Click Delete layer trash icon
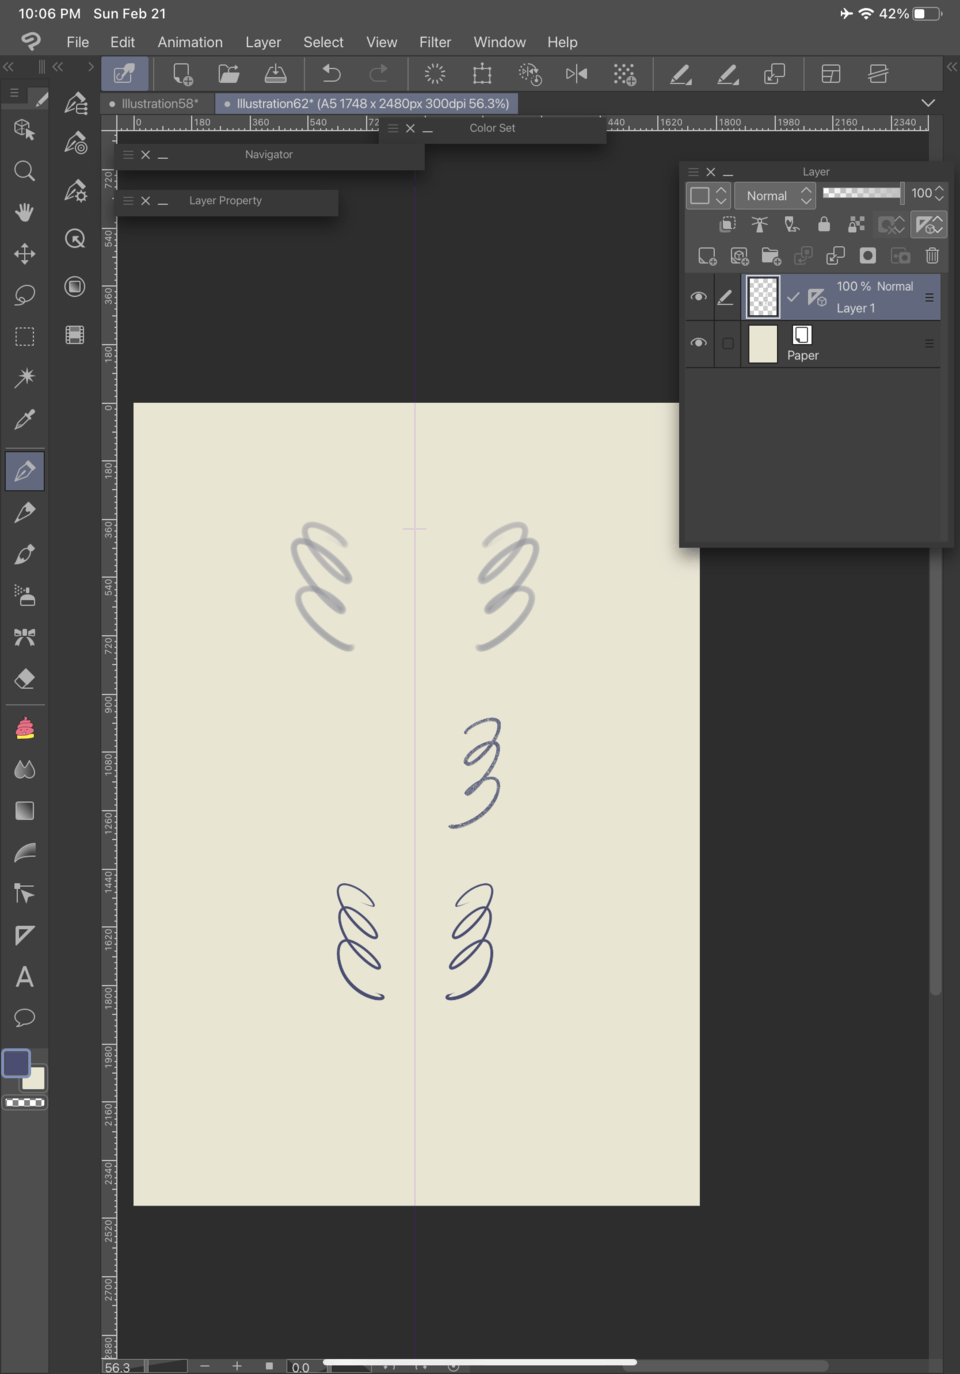The image size is (960, 1374). tap(932, 256)
